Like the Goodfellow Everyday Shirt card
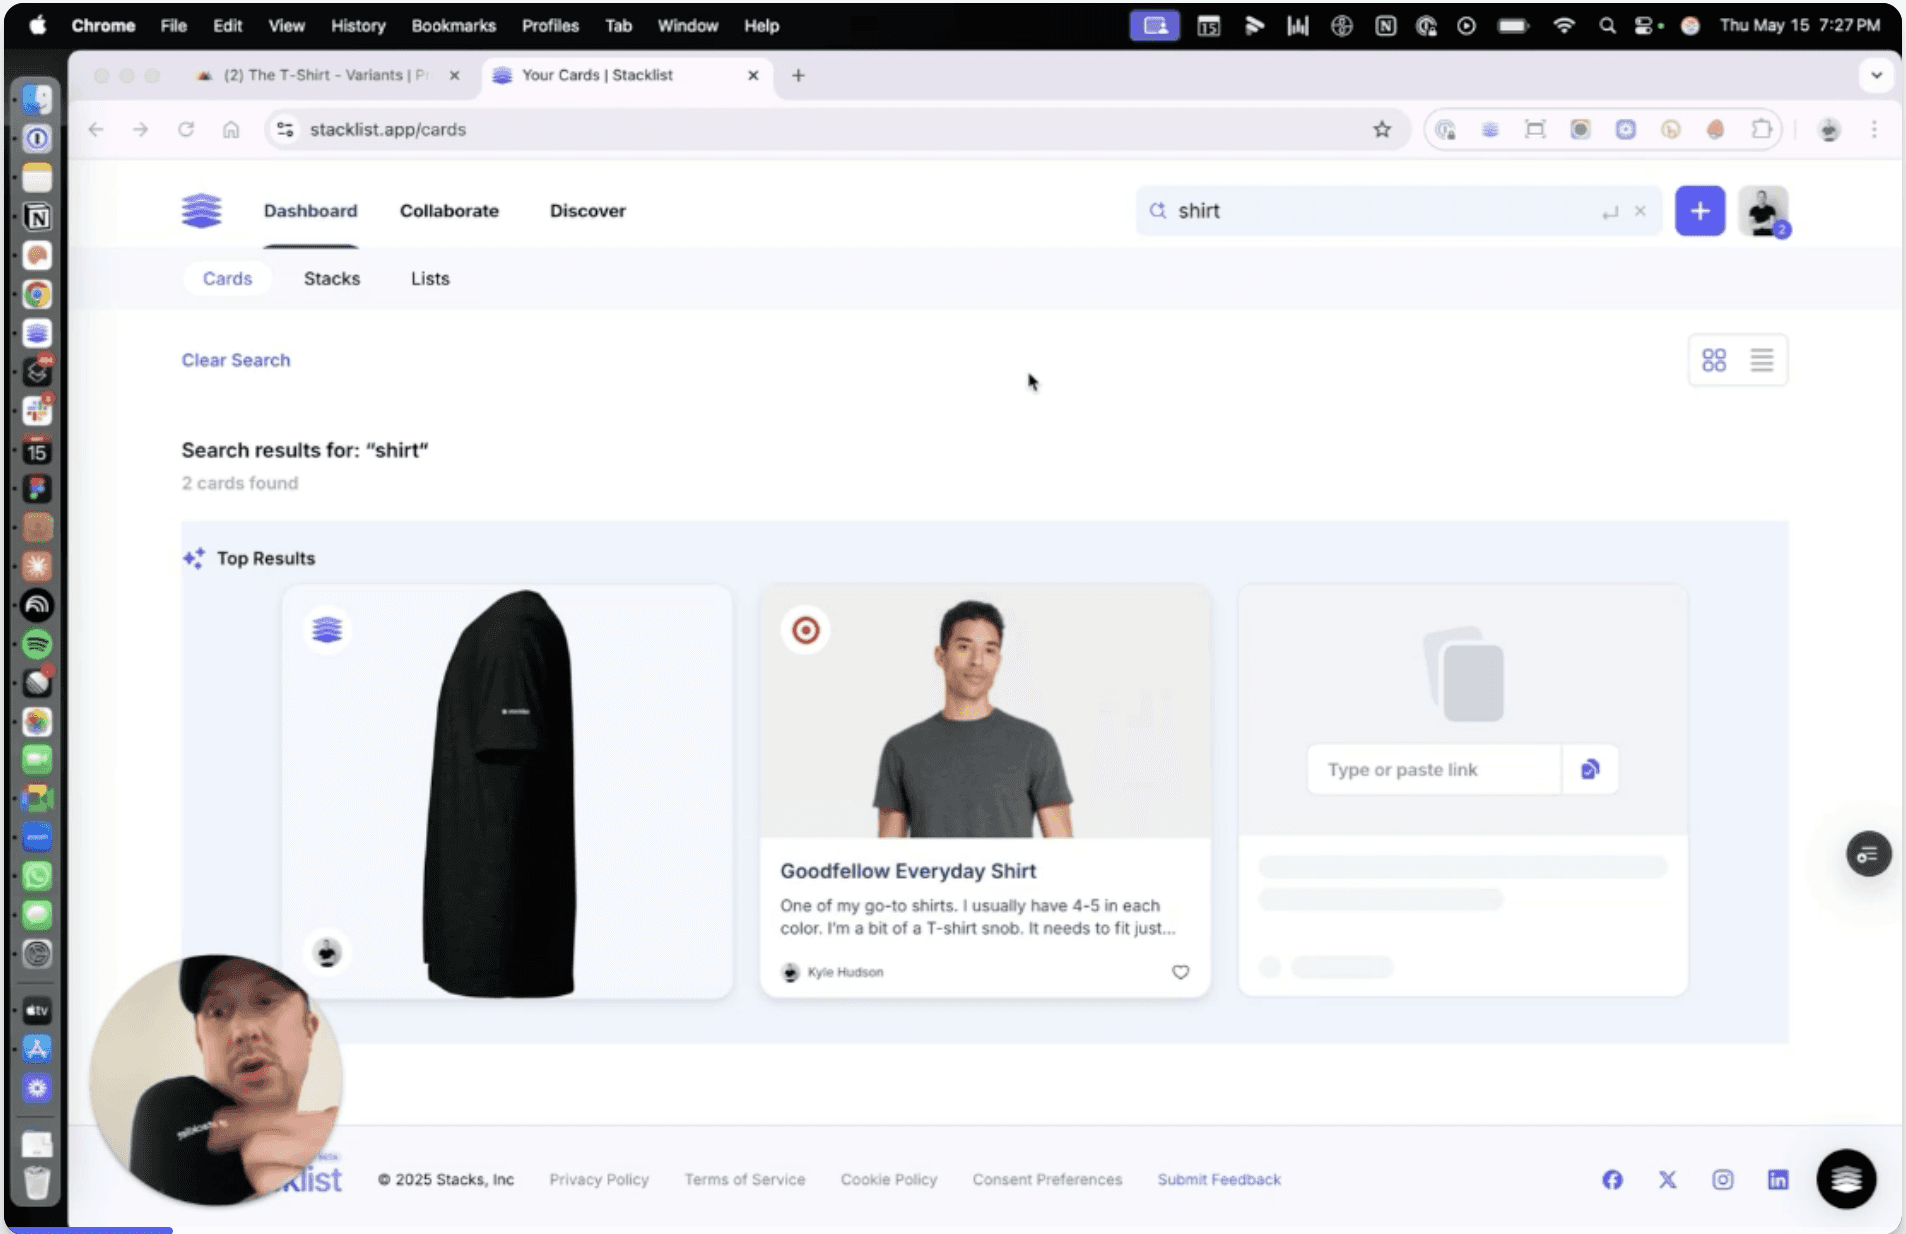This screenshot has width=1906, height=1234. pyautogui.click(x=1180, y=972)
